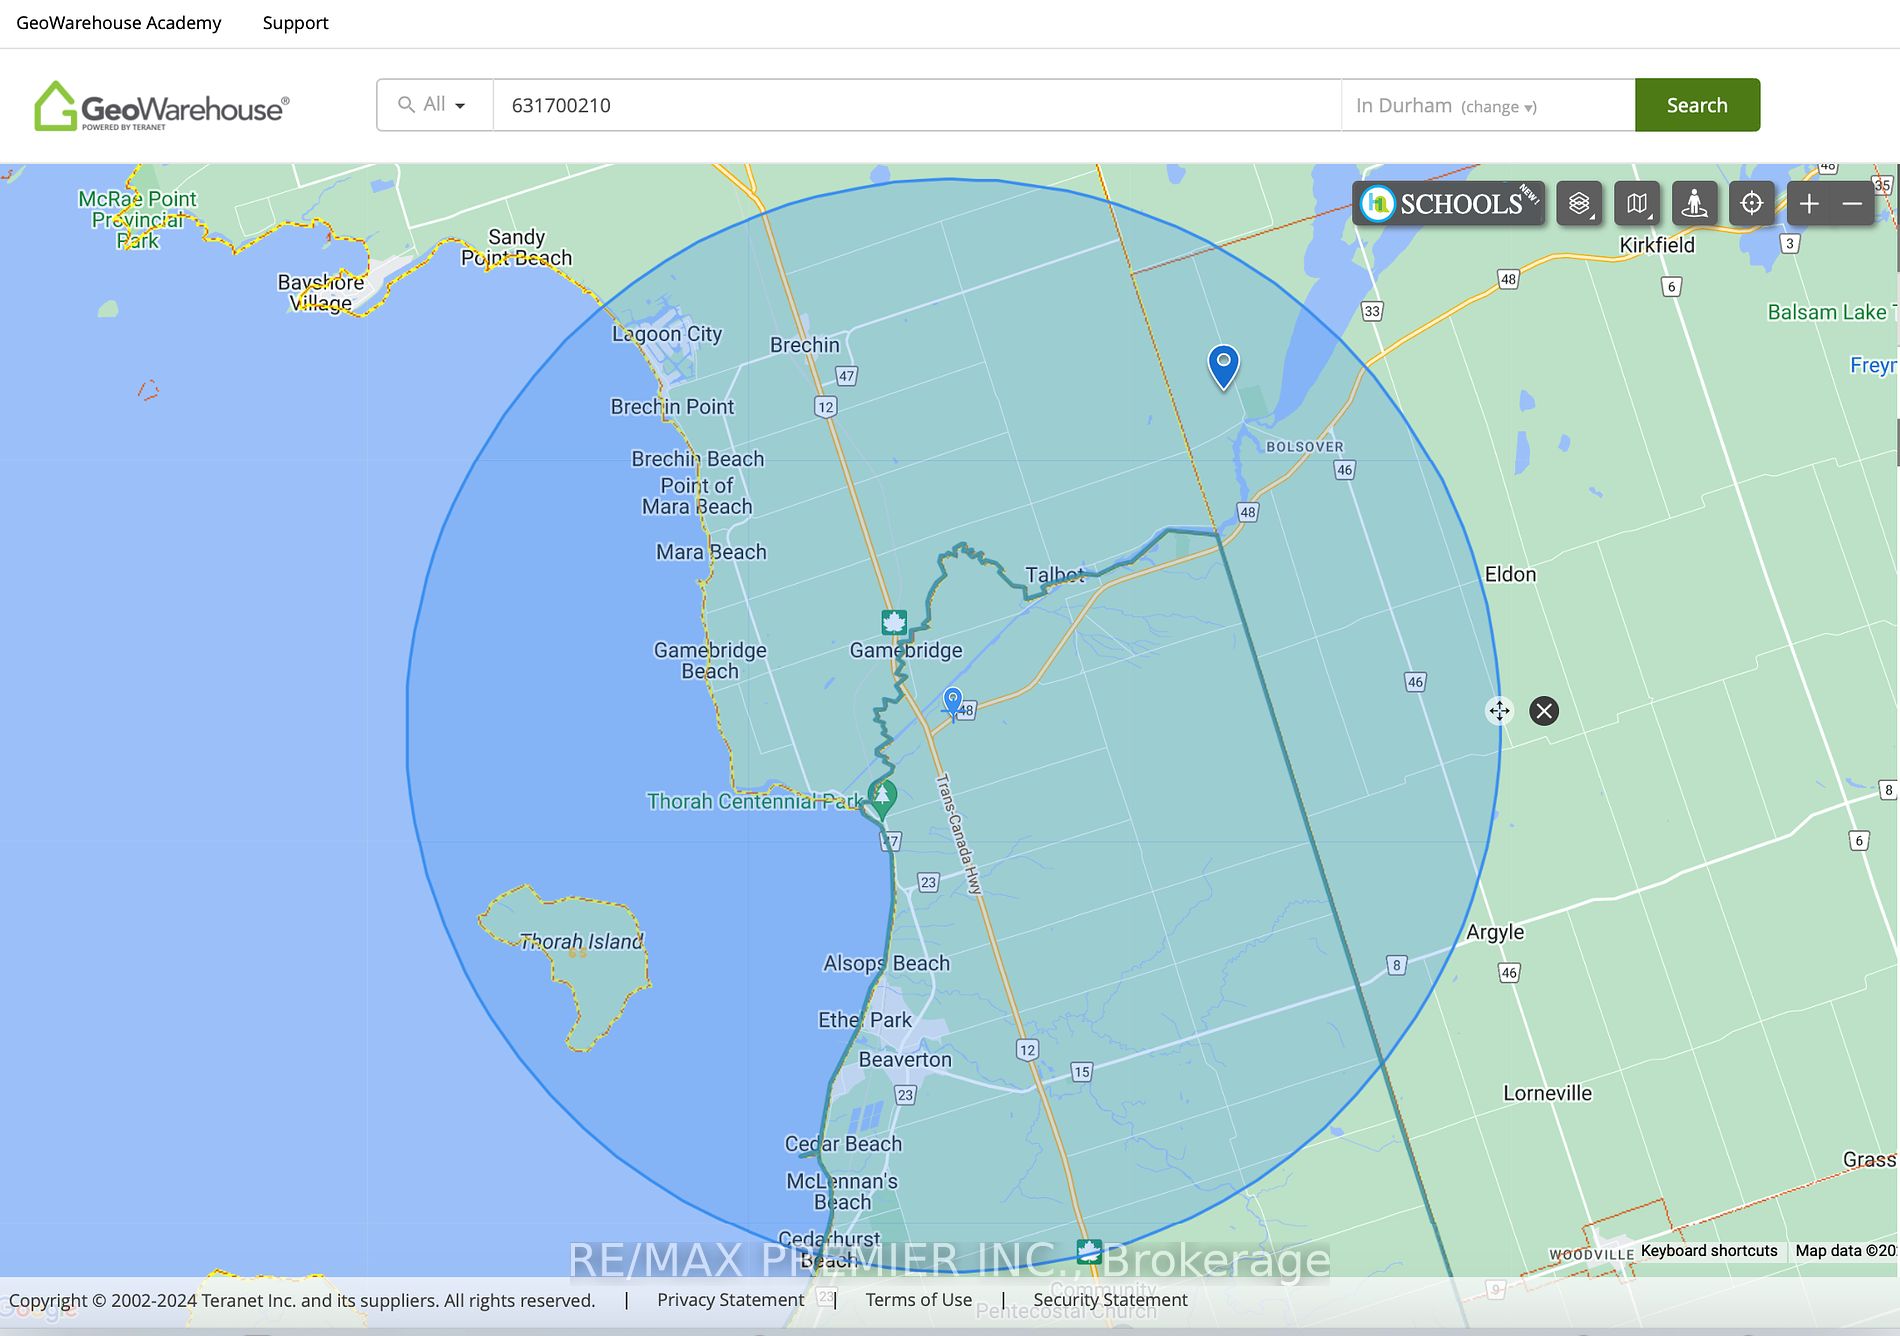Select the large blue pin near Bolsover
The width and height of the screenshot is (1900, 1336).
(1223, 365)
